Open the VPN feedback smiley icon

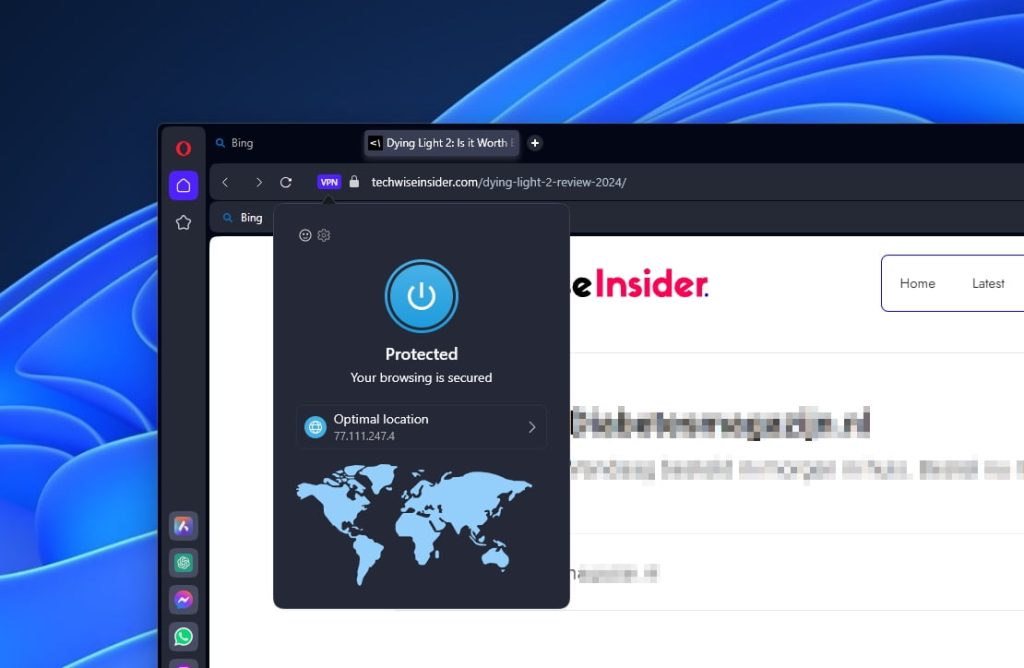[304, 235]
